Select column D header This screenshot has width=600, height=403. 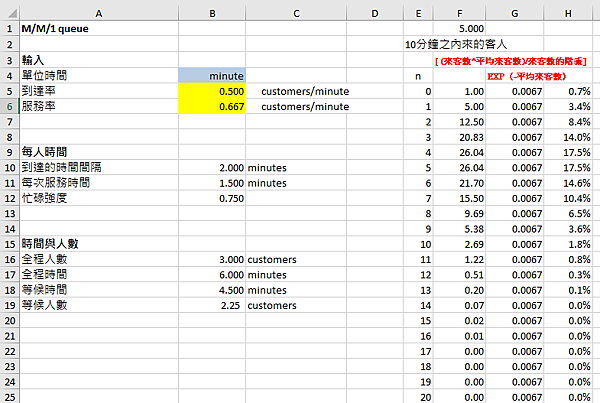tap(375, 13)
